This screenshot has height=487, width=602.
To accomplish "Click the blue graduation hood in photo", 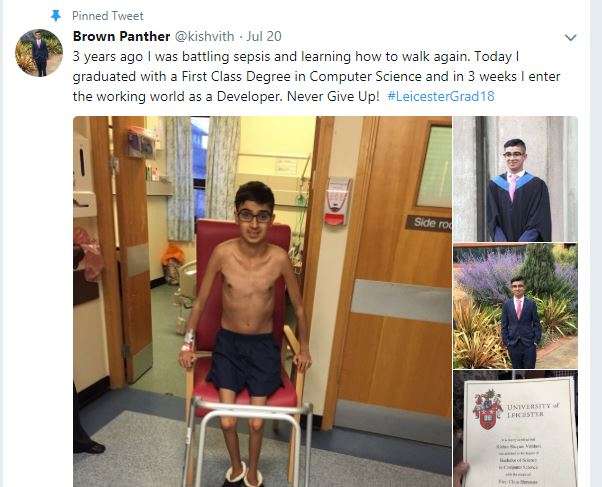I will 514,181.
